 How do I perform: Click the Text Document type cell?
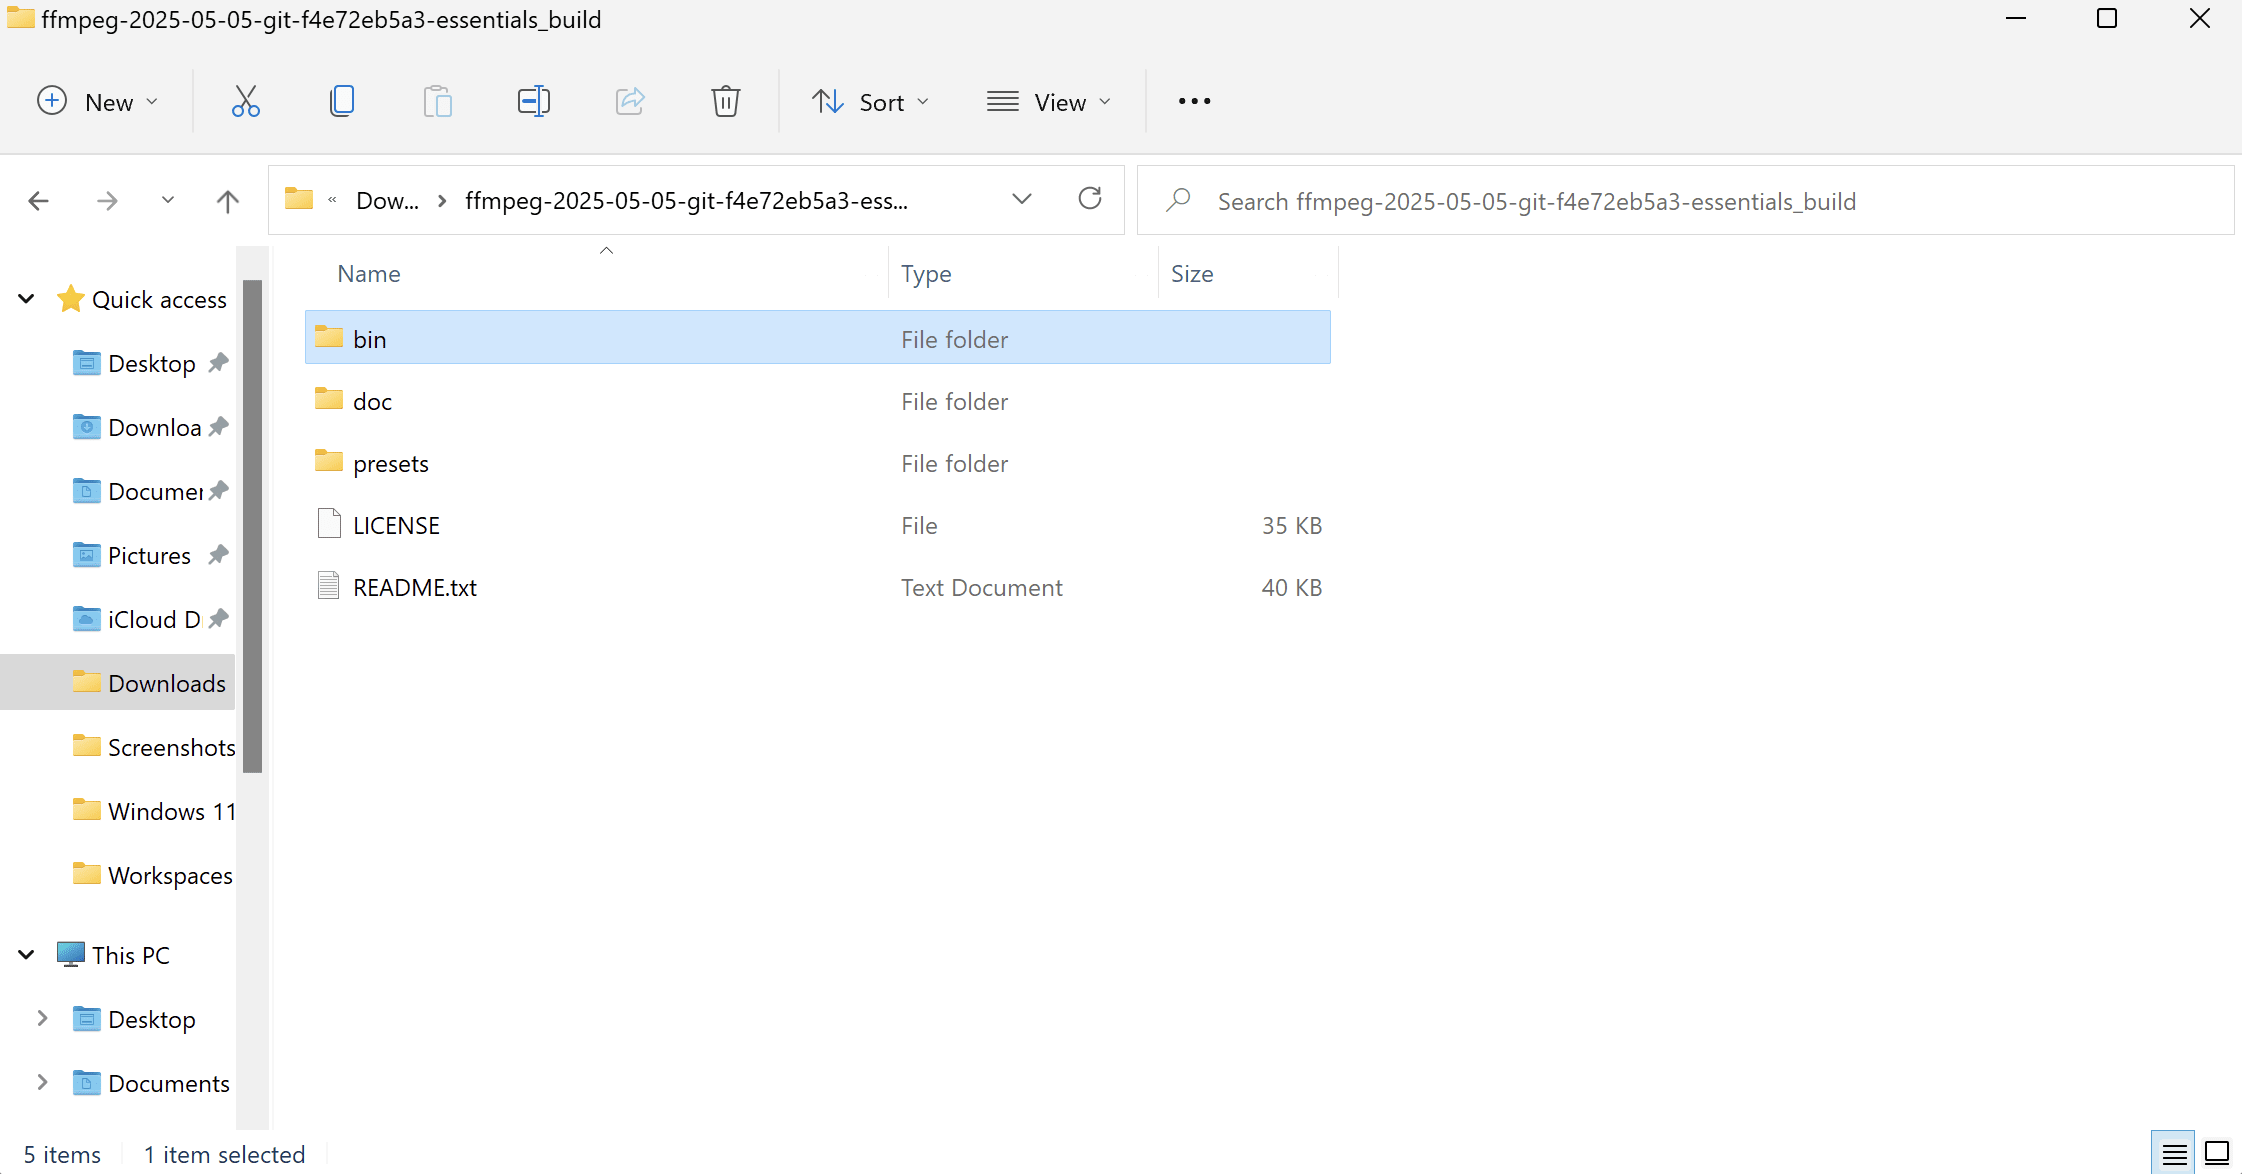click(981, 587)
